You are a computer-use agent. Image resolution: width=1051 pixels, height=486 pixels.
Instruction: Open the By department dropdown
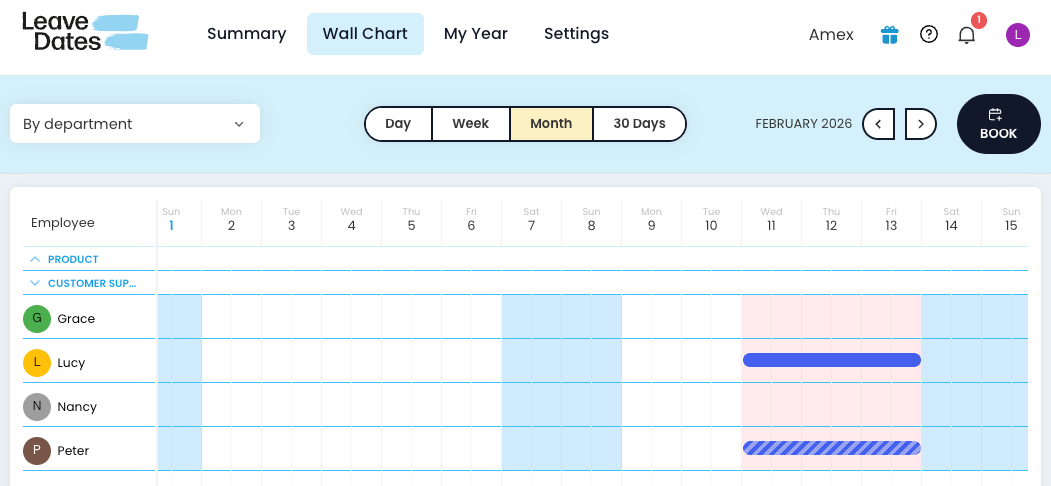coord(134,124)
